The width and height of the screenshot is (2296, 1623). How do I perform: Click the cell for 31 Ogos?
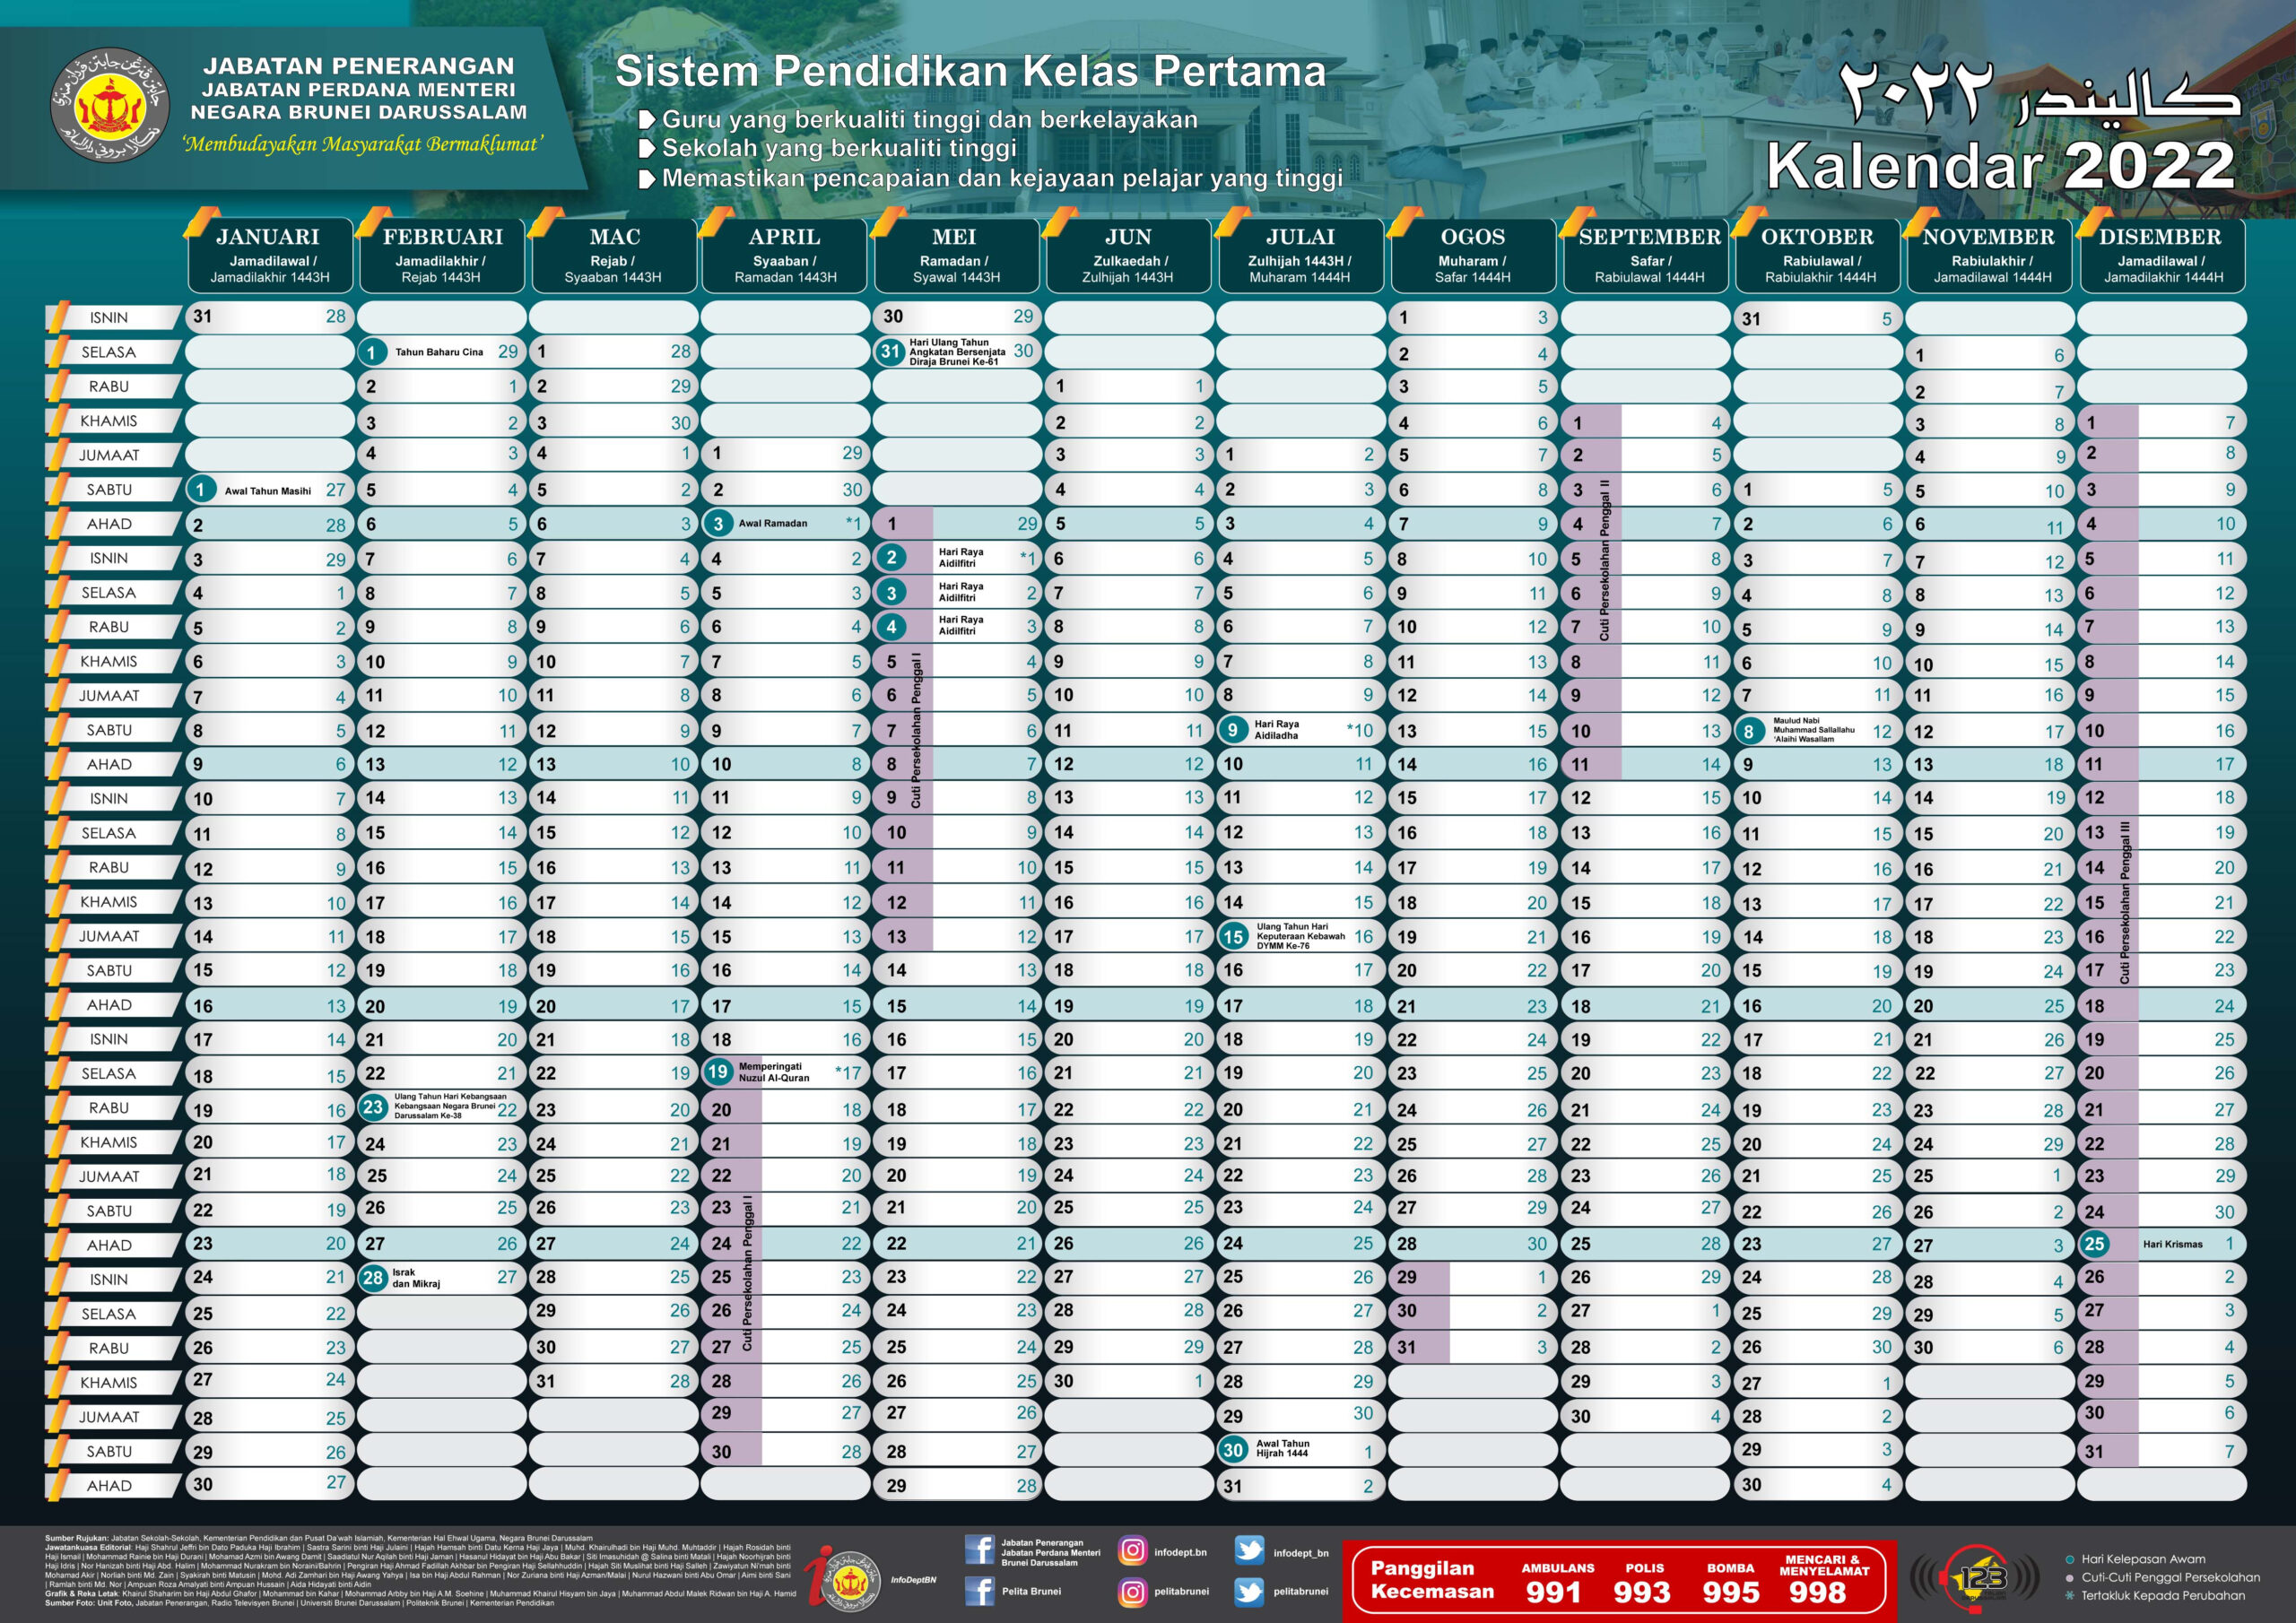(1472, 1346)
